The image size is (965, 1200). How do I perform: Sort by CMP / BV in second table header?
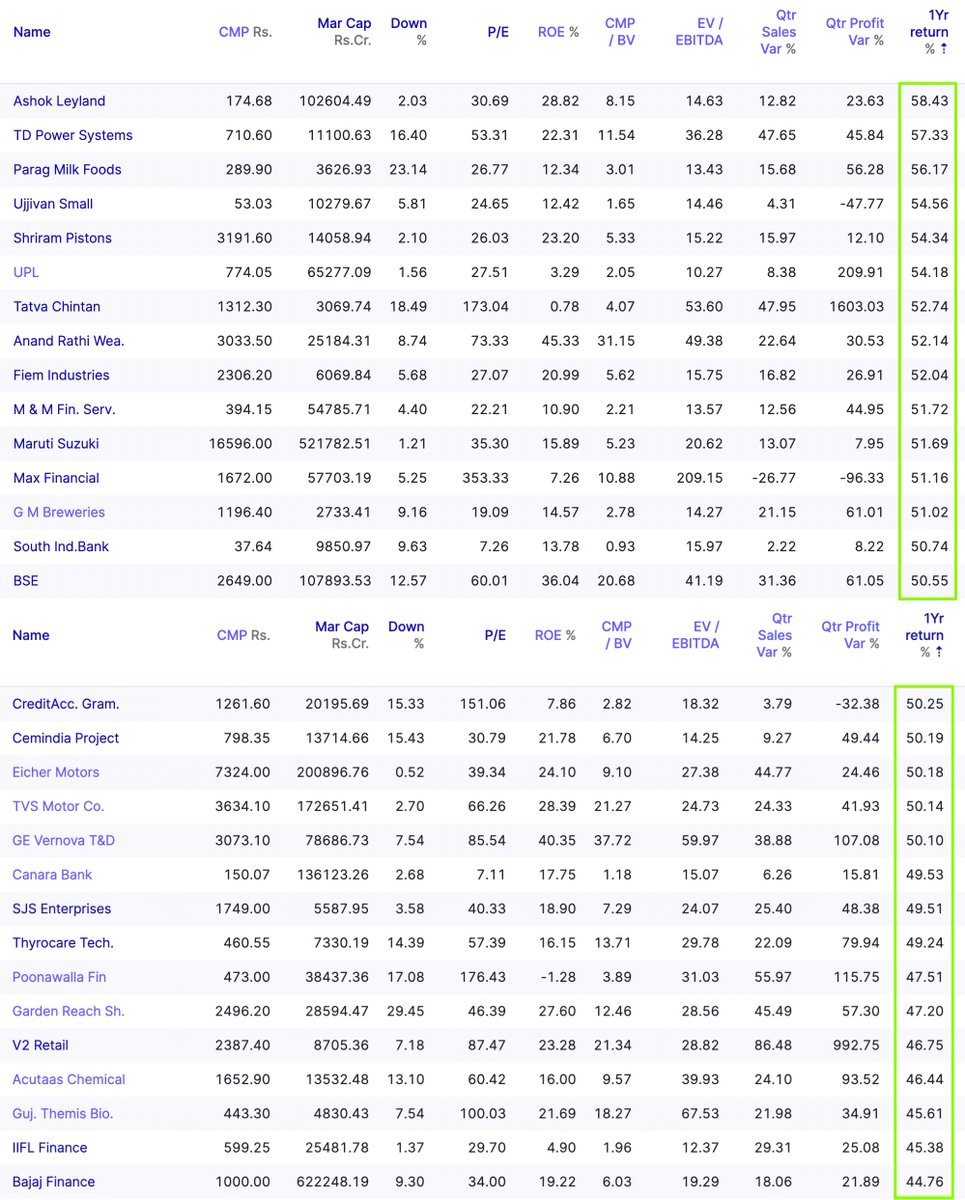click(617, 635)
